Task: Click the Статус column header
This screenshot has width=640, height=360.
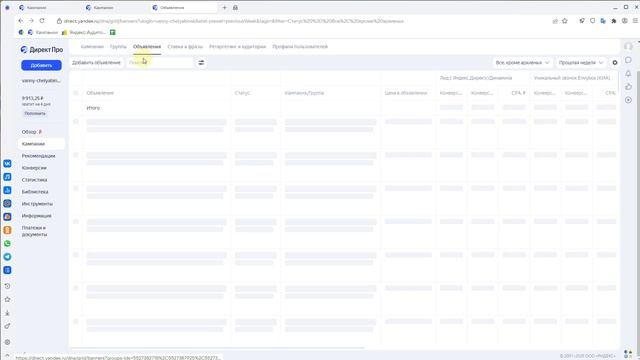Action: (x=242, y=93)
